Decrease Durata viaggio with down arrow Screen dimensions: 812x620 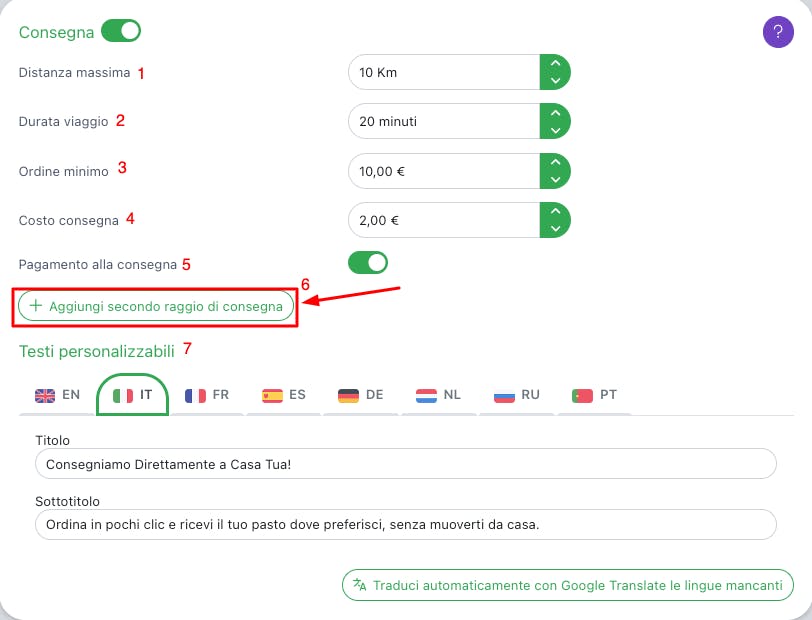click(x=555, y=131)
